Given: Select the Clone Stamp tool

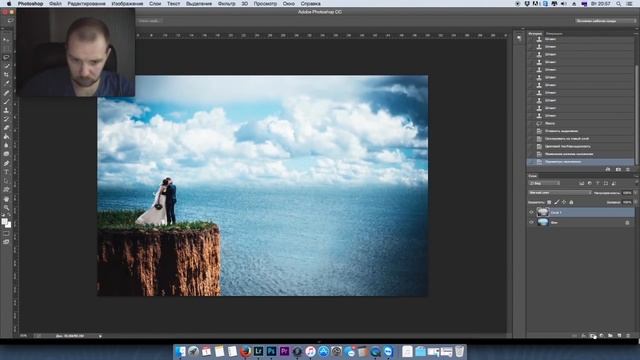Looking at the screenshot, I should (6, 110).
